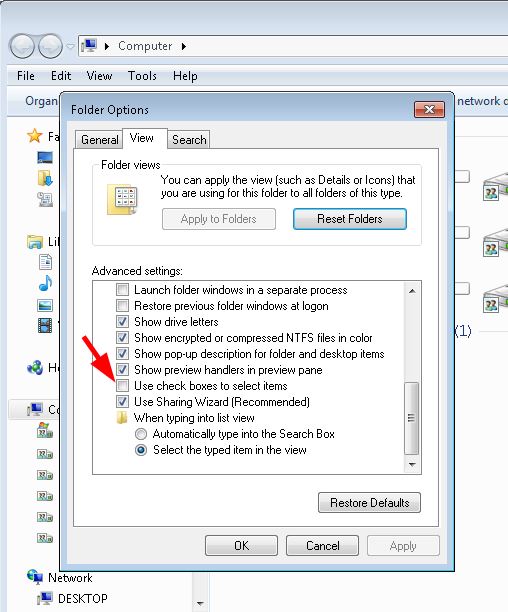
Task: Open the Edit menu
Action: (61, 76)
